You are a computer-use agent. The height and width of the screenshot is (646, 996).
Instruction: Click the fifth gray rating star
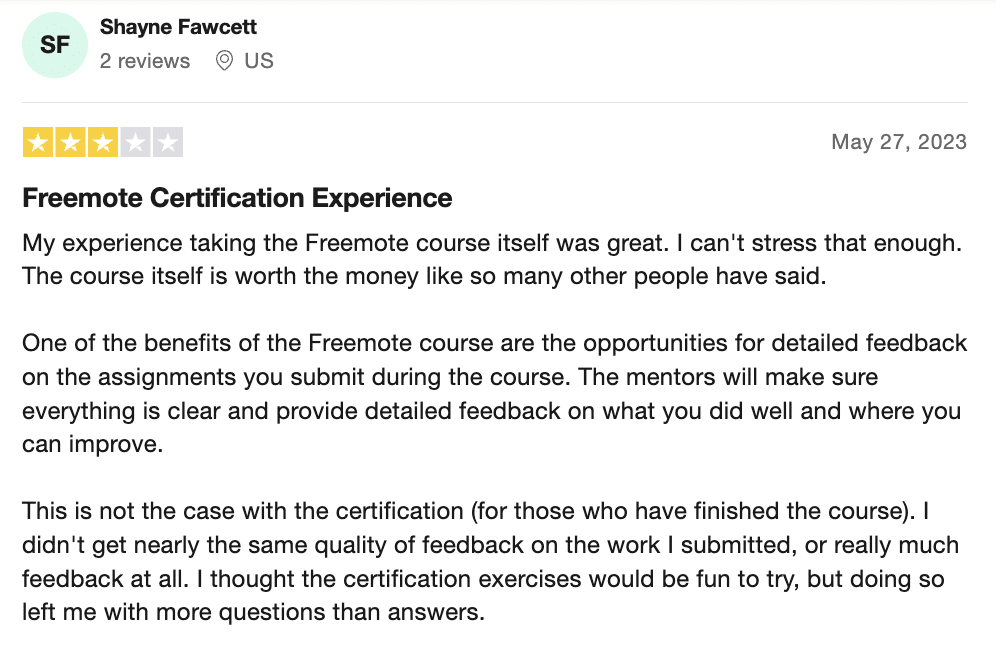[x=168, y=142]
